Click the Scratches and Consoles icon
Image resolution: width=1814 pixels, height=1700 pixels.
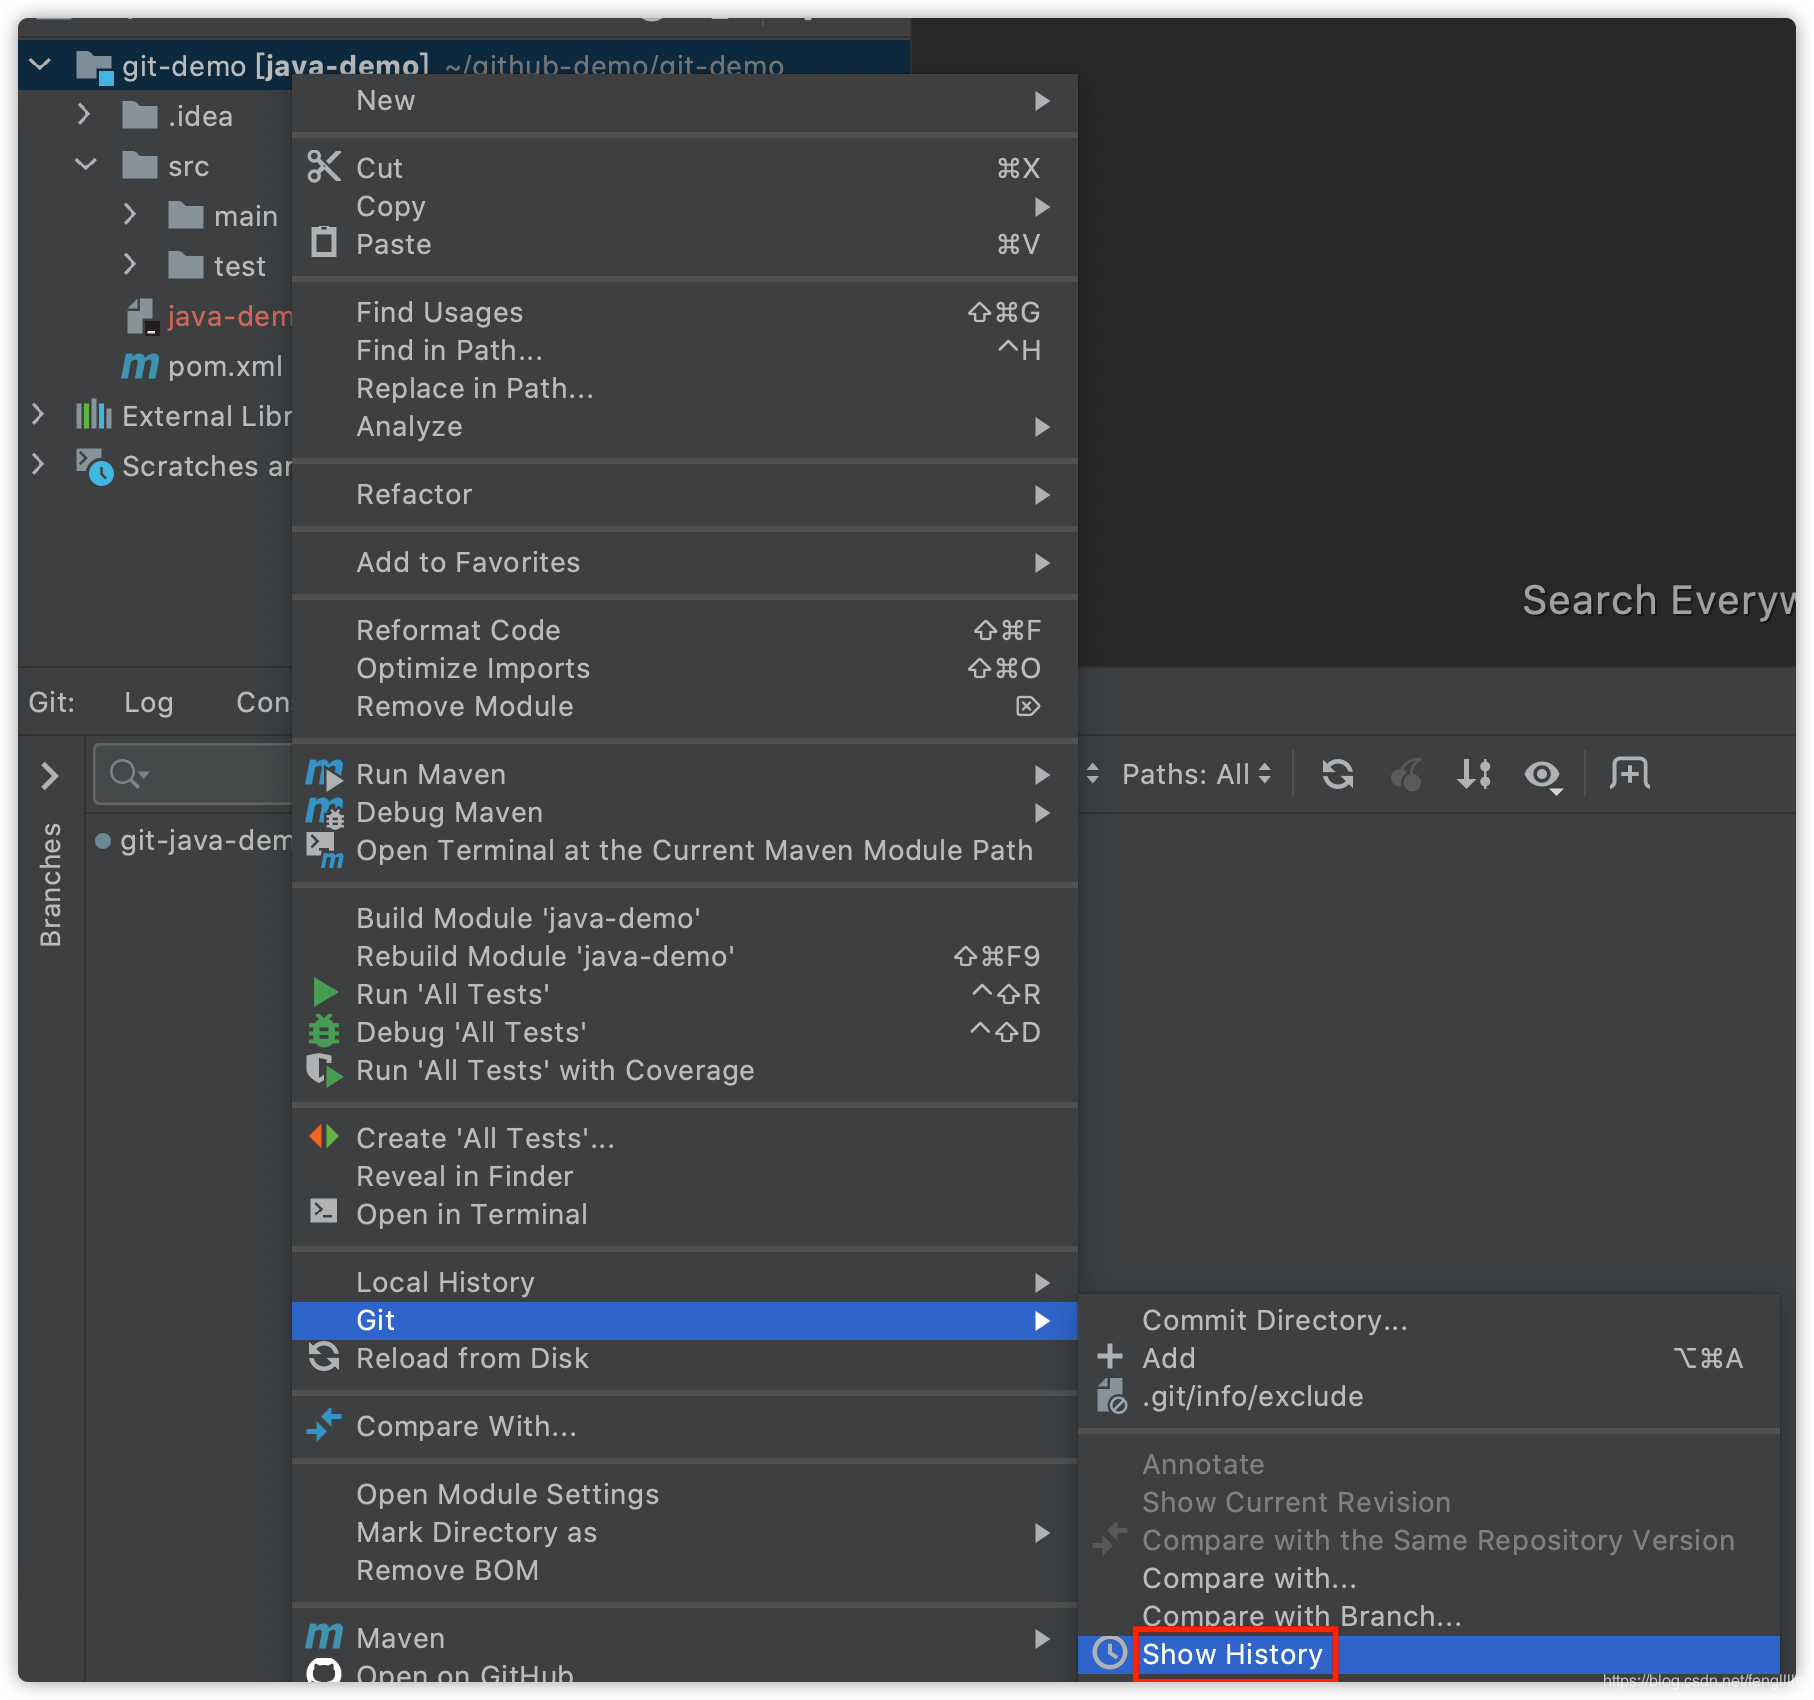95,466
